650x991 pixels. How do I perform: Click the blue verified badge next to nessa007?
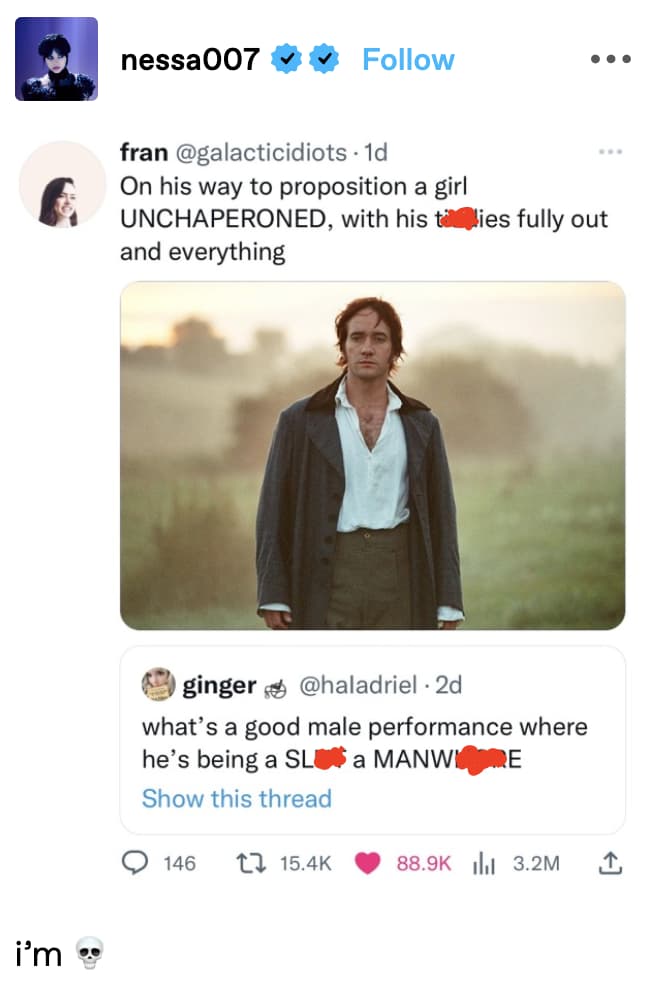click(x=287, y=59)
